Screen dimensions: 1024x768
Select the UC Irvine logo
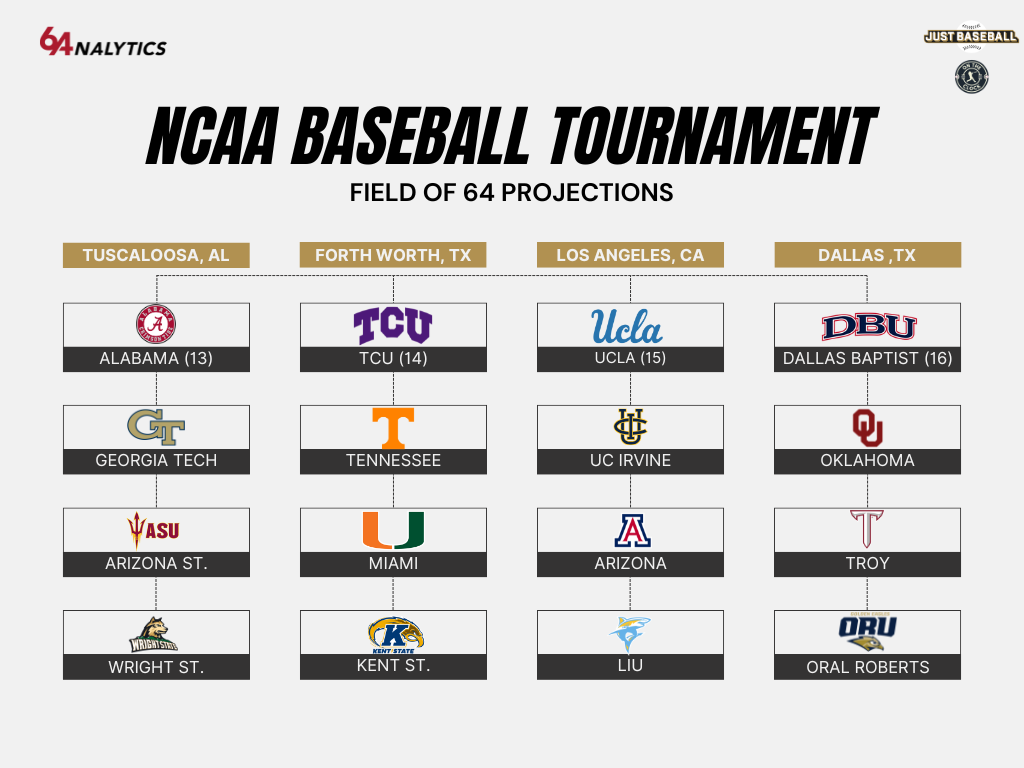[630, 427]
